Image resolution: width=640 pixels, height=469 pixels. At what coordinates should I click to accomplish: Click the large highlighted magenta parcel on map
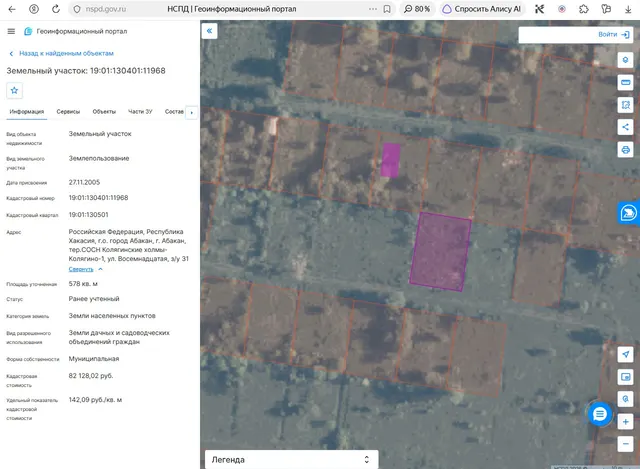(x=440, y=252)
